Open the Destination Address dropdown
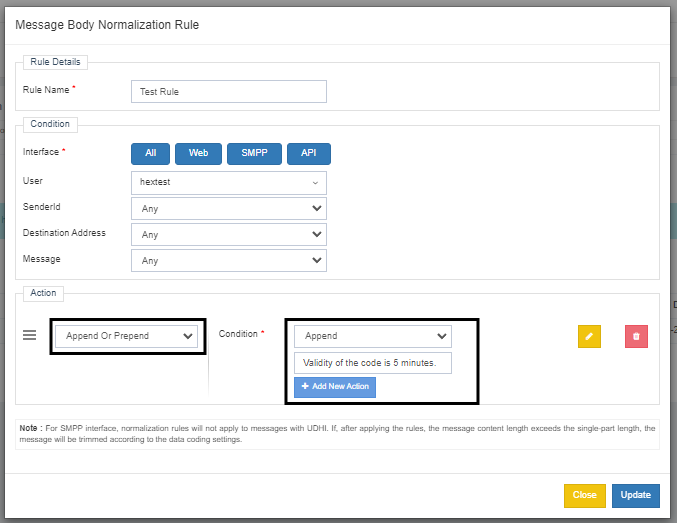Image resolution: width=677 pixels, height=523 pixels. (x=228, y=234)
